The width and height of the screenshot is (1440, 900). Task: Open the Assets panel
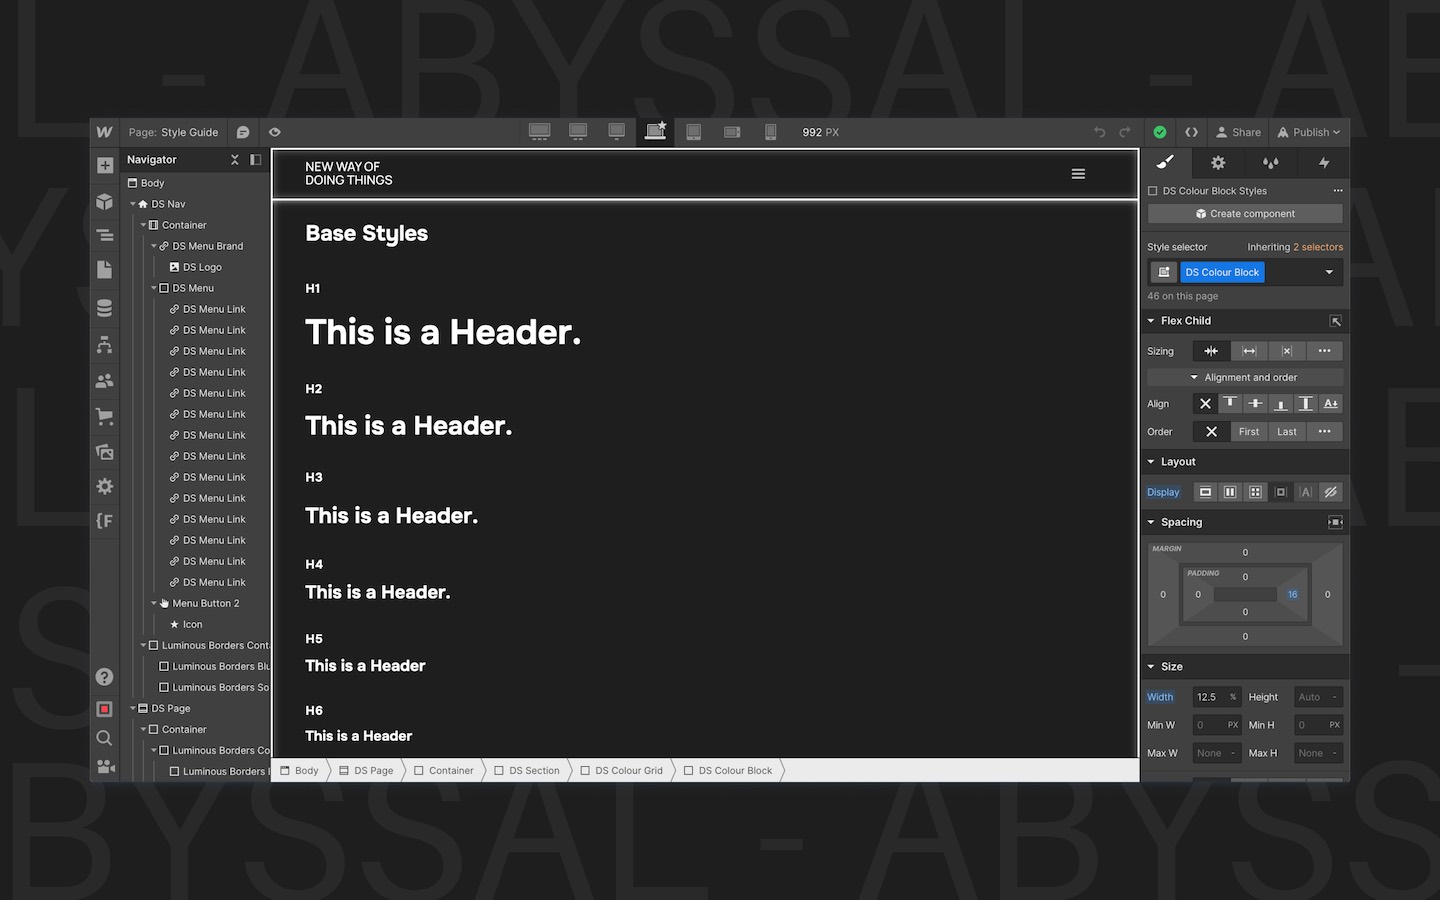pos(104,452)
